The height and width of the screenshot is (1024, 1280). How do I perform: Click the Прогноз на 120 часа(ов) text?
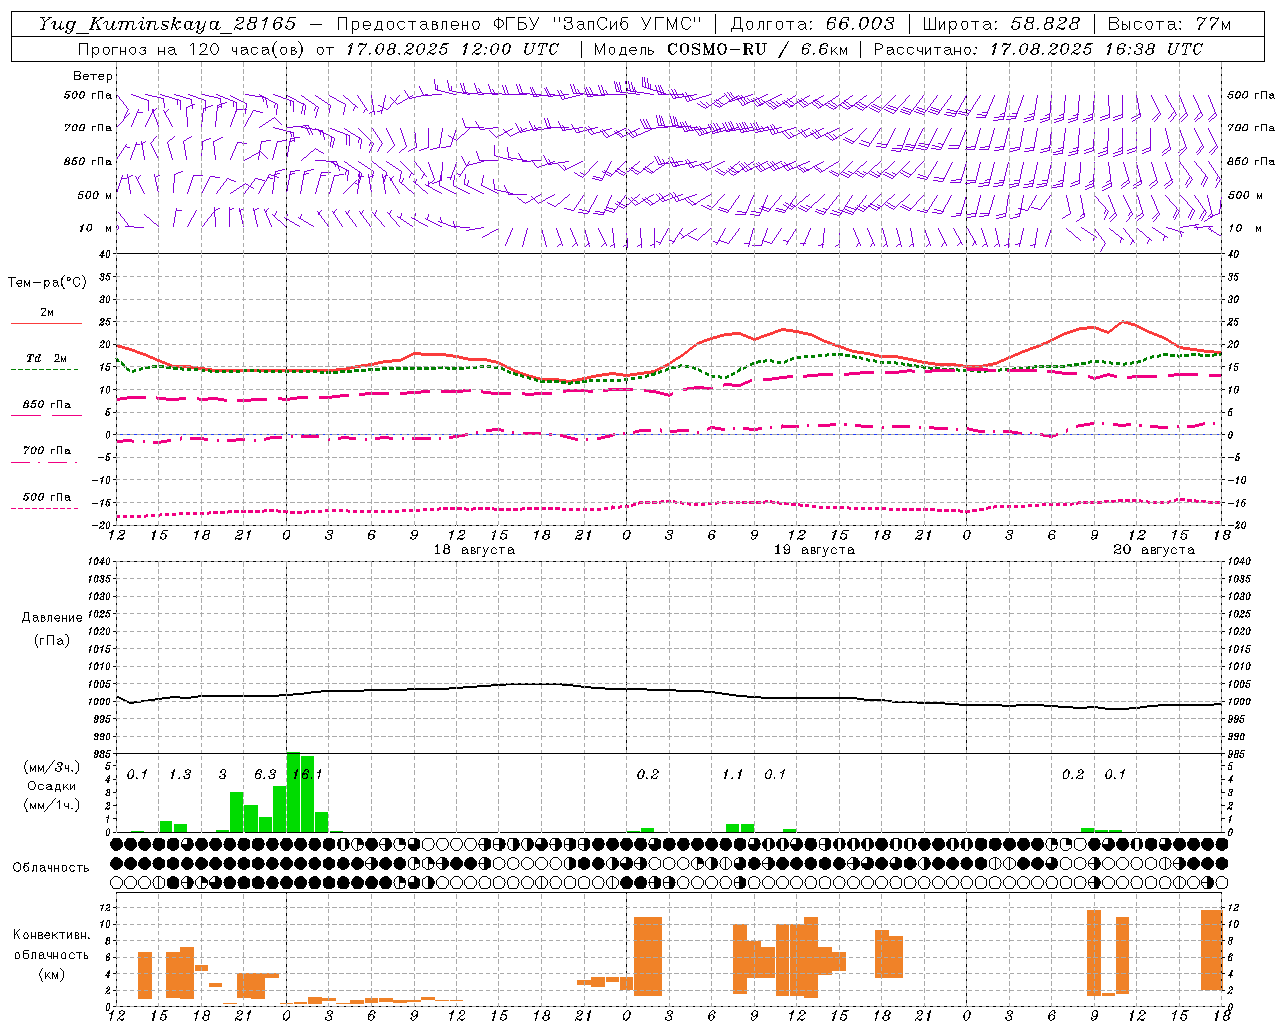[x=191, y=49]
